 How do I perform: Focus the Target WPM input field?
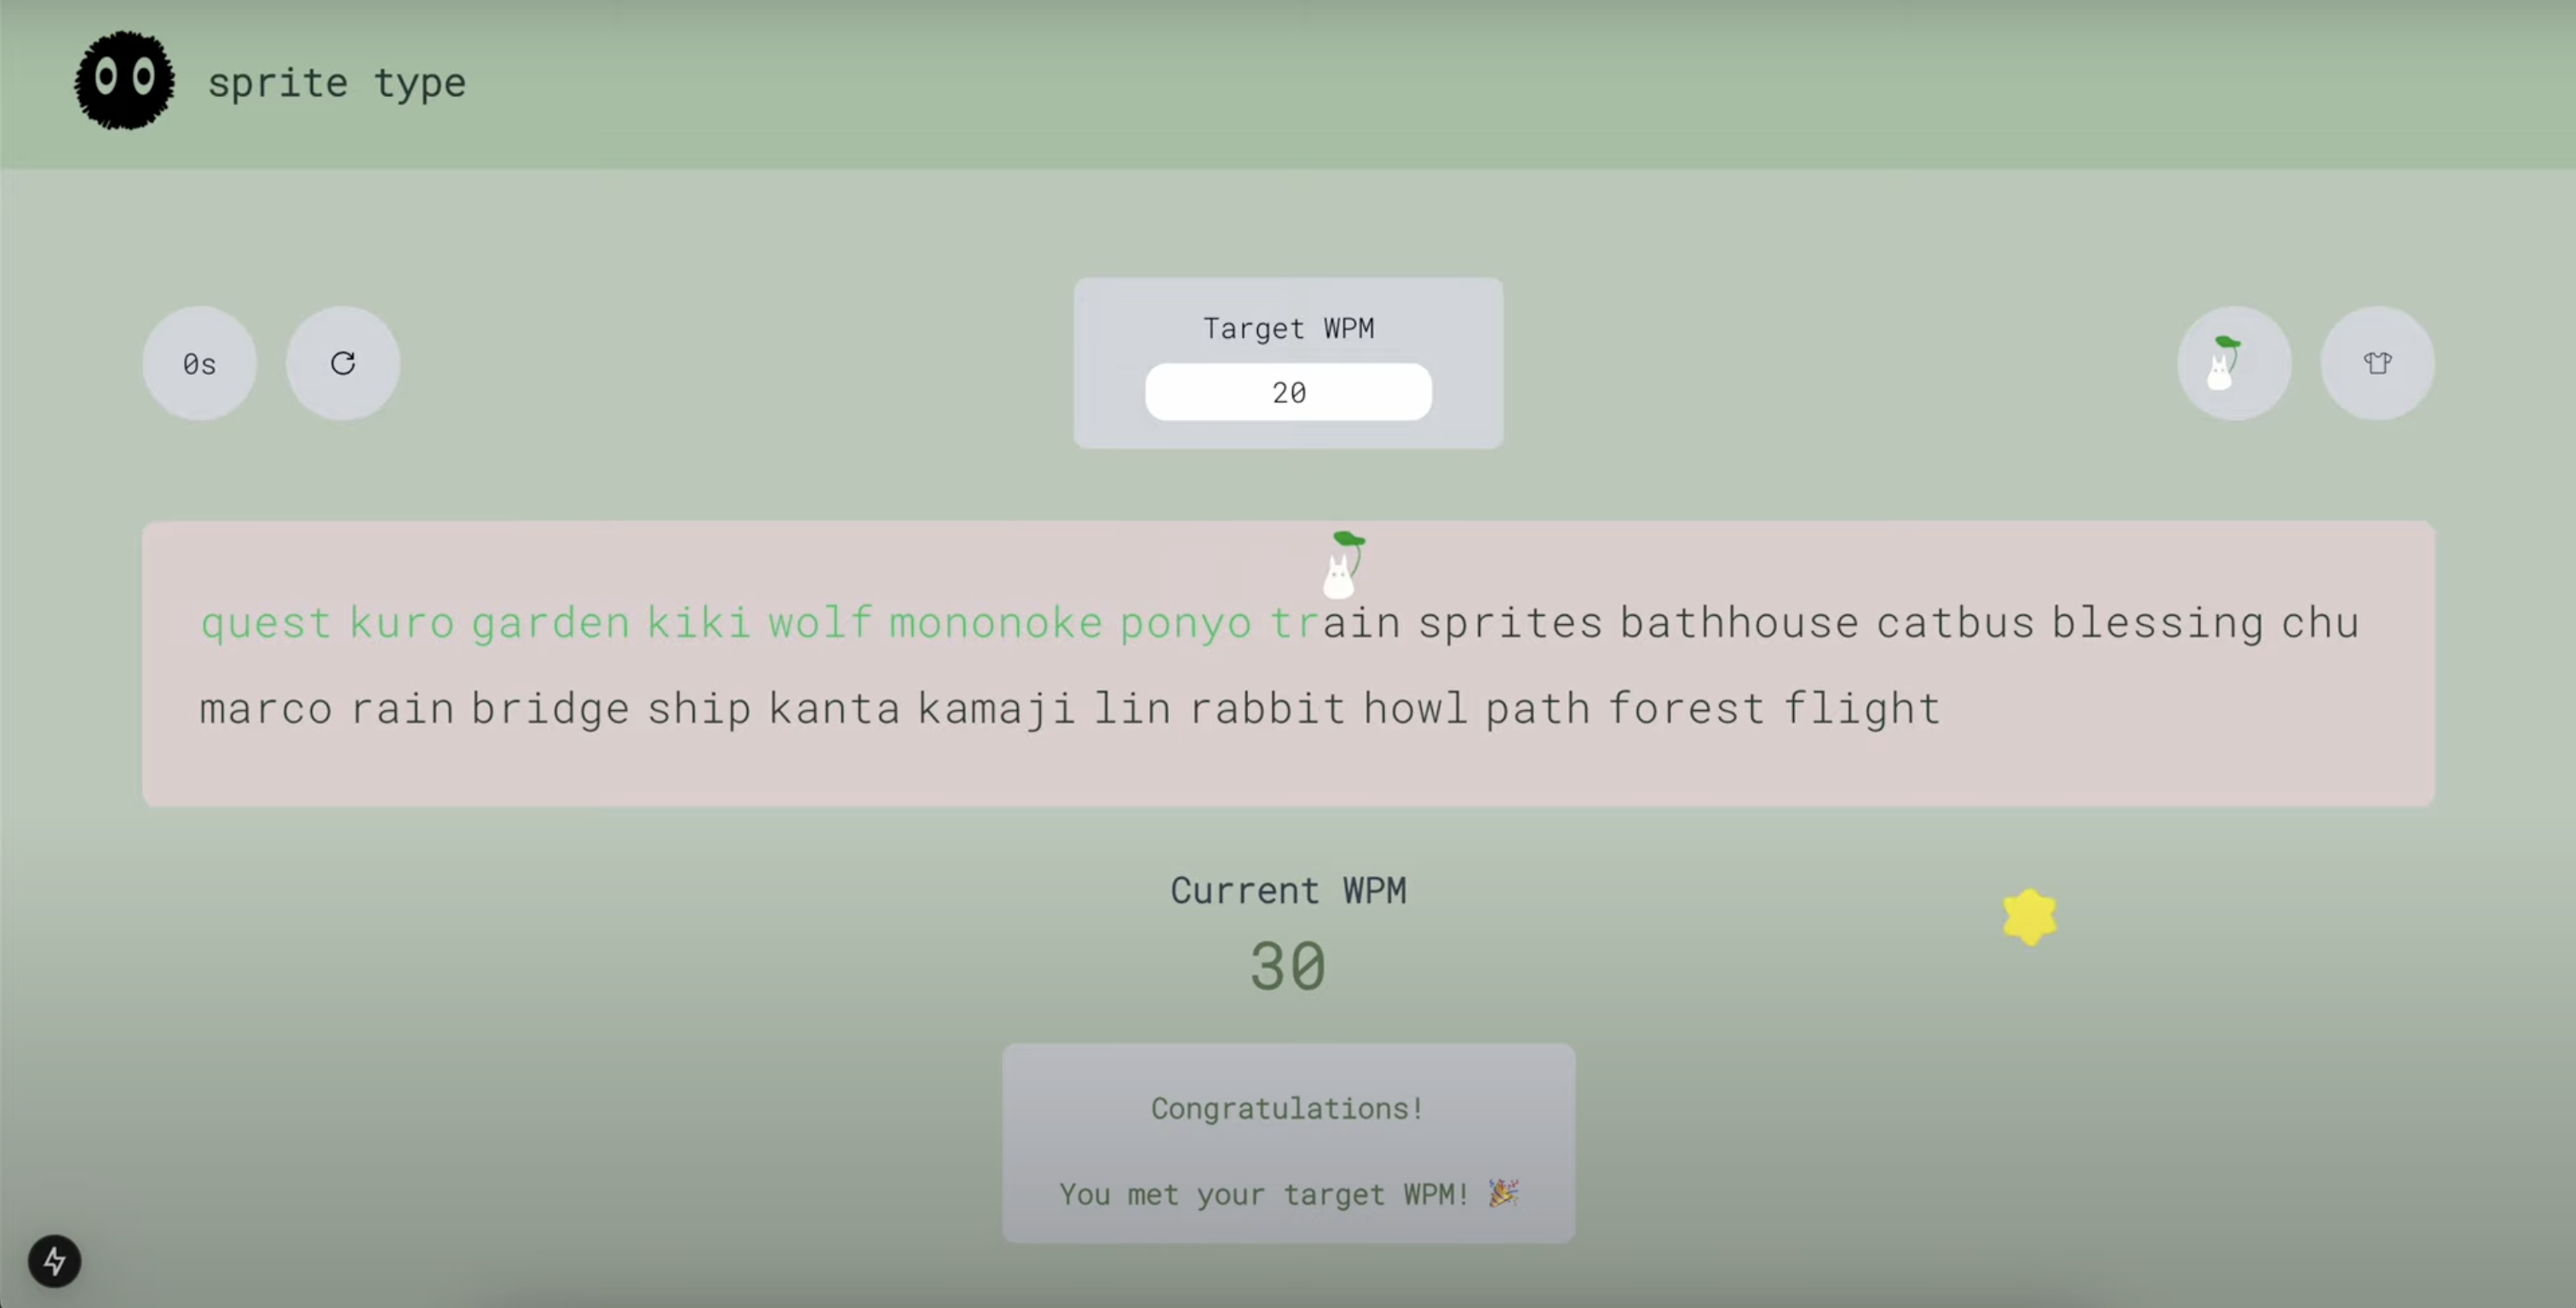point(1288,392)
